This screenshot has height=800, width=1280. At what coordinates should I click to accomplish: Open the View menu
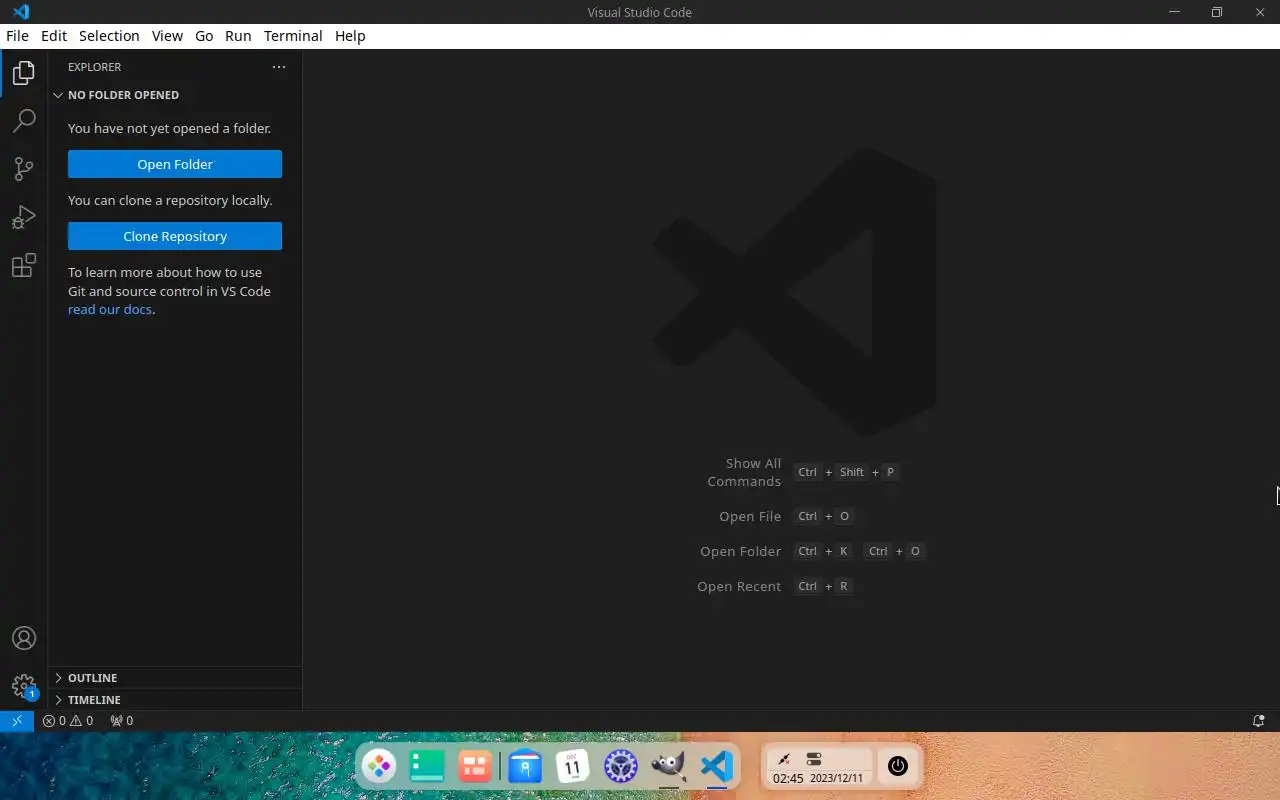[x=167, y=36]
